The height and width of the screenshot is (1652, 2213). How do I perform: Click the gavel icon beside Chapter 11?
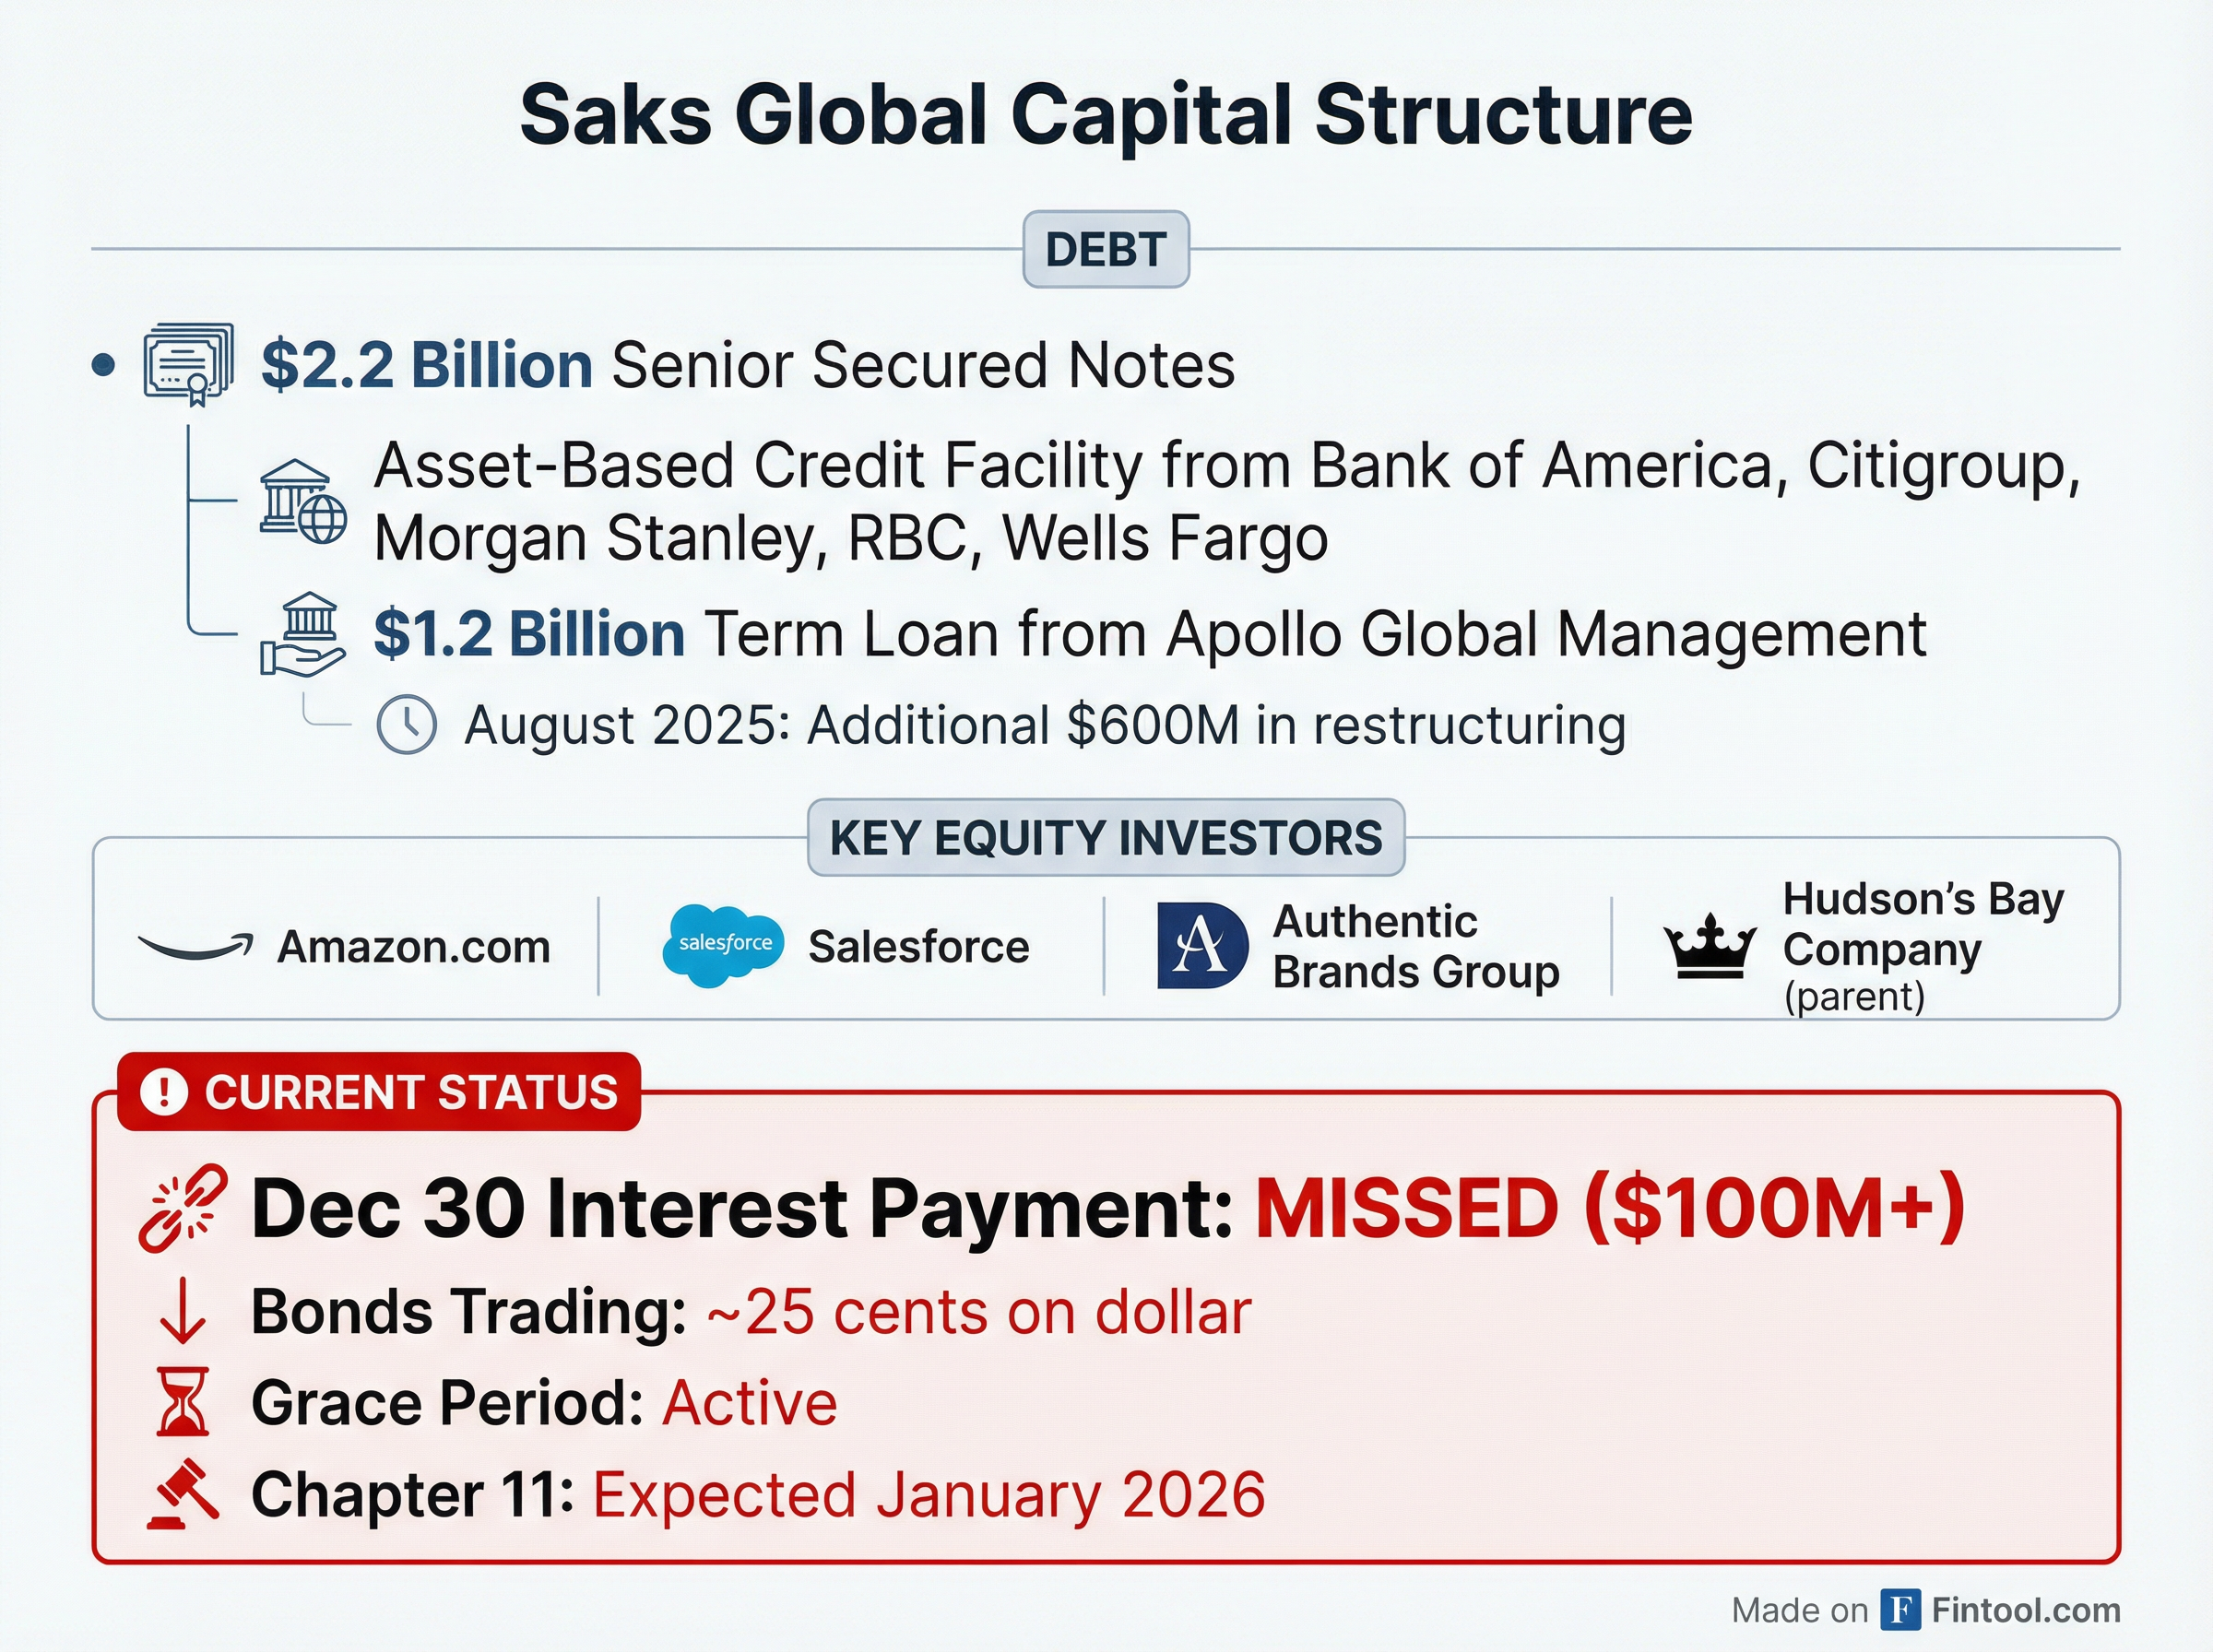point(183,1495)
